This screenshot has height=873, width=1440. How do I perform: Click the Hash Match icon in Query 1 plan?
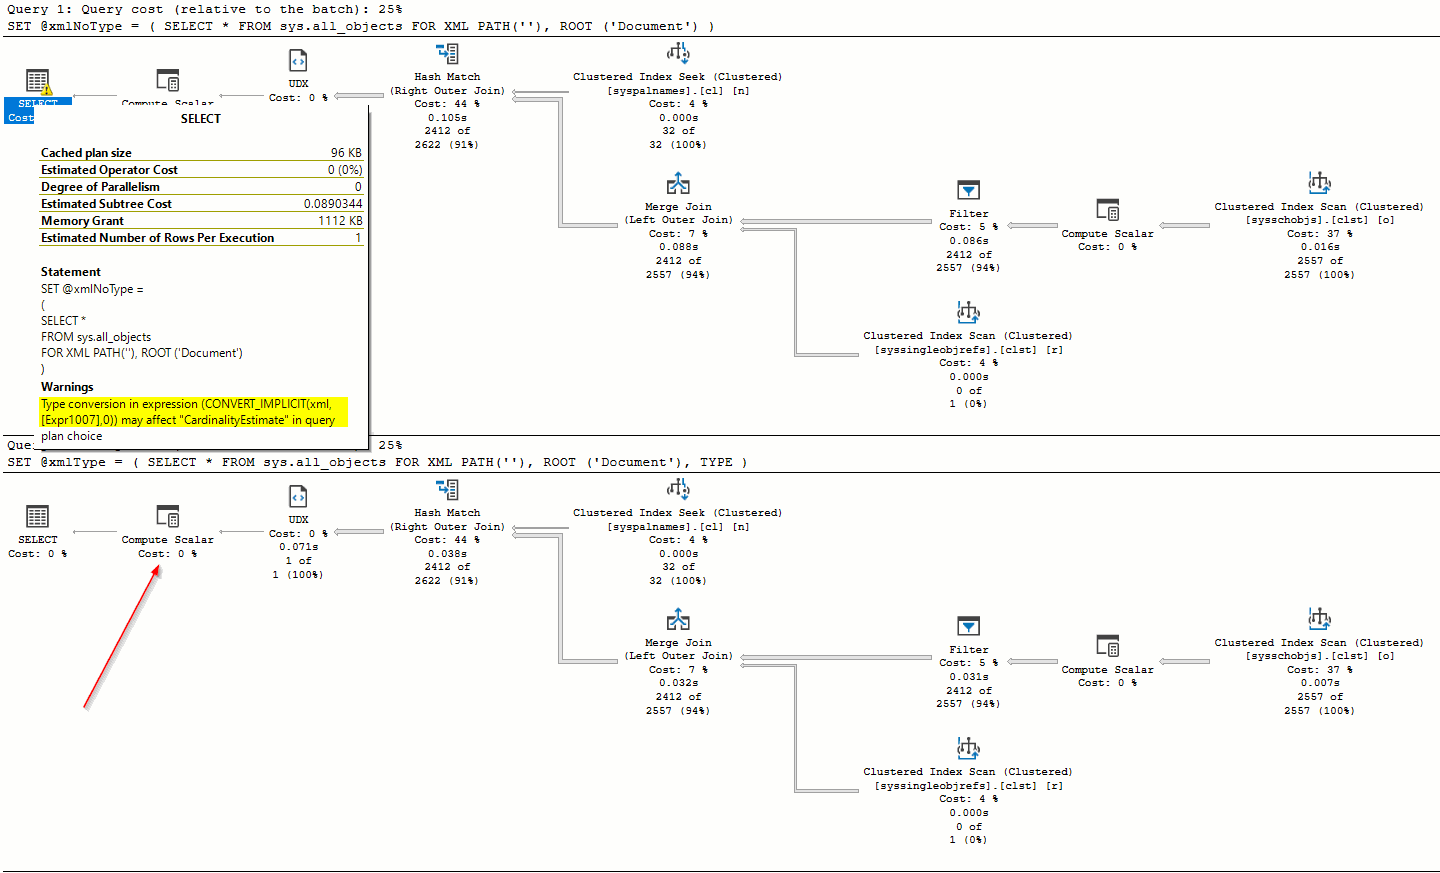coord(447,54)
